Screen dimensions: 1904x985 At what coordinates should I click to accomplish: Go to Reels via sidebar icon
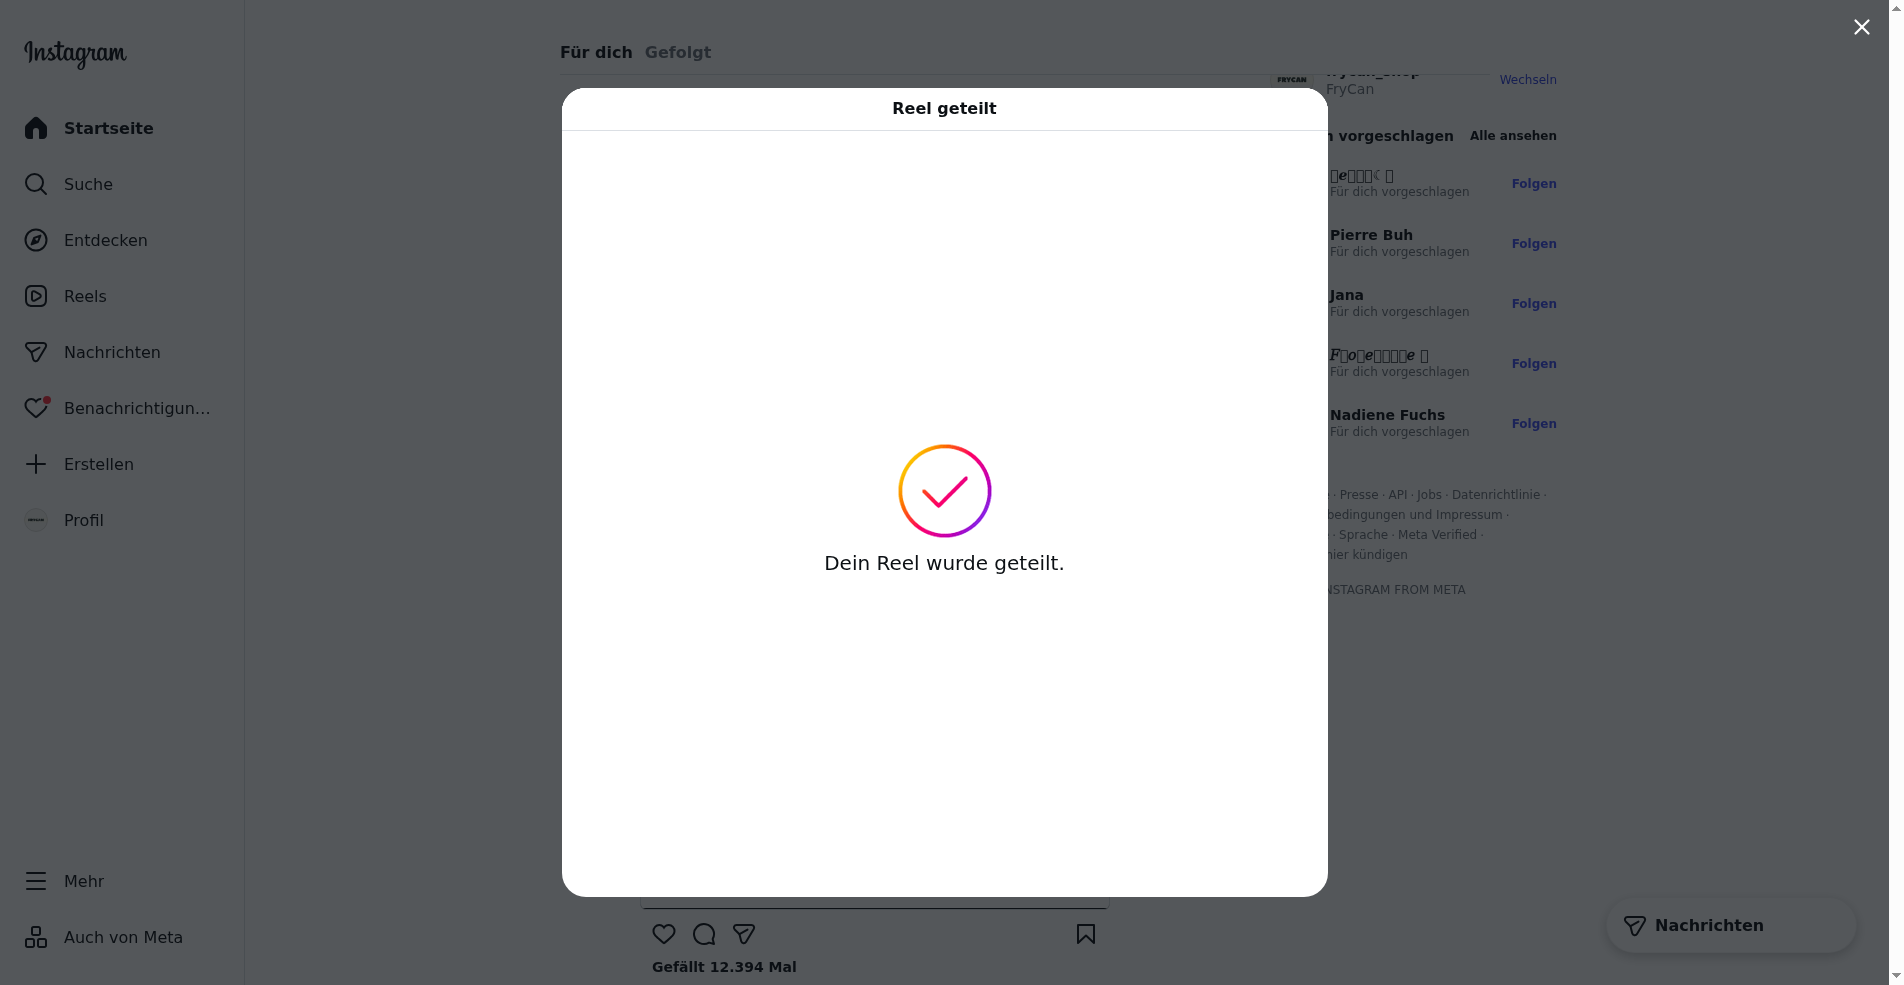click(36, 296)
